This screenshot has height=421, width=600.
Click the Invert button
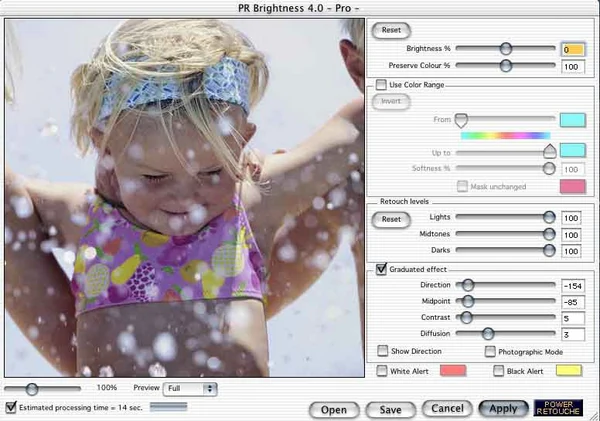391,101
